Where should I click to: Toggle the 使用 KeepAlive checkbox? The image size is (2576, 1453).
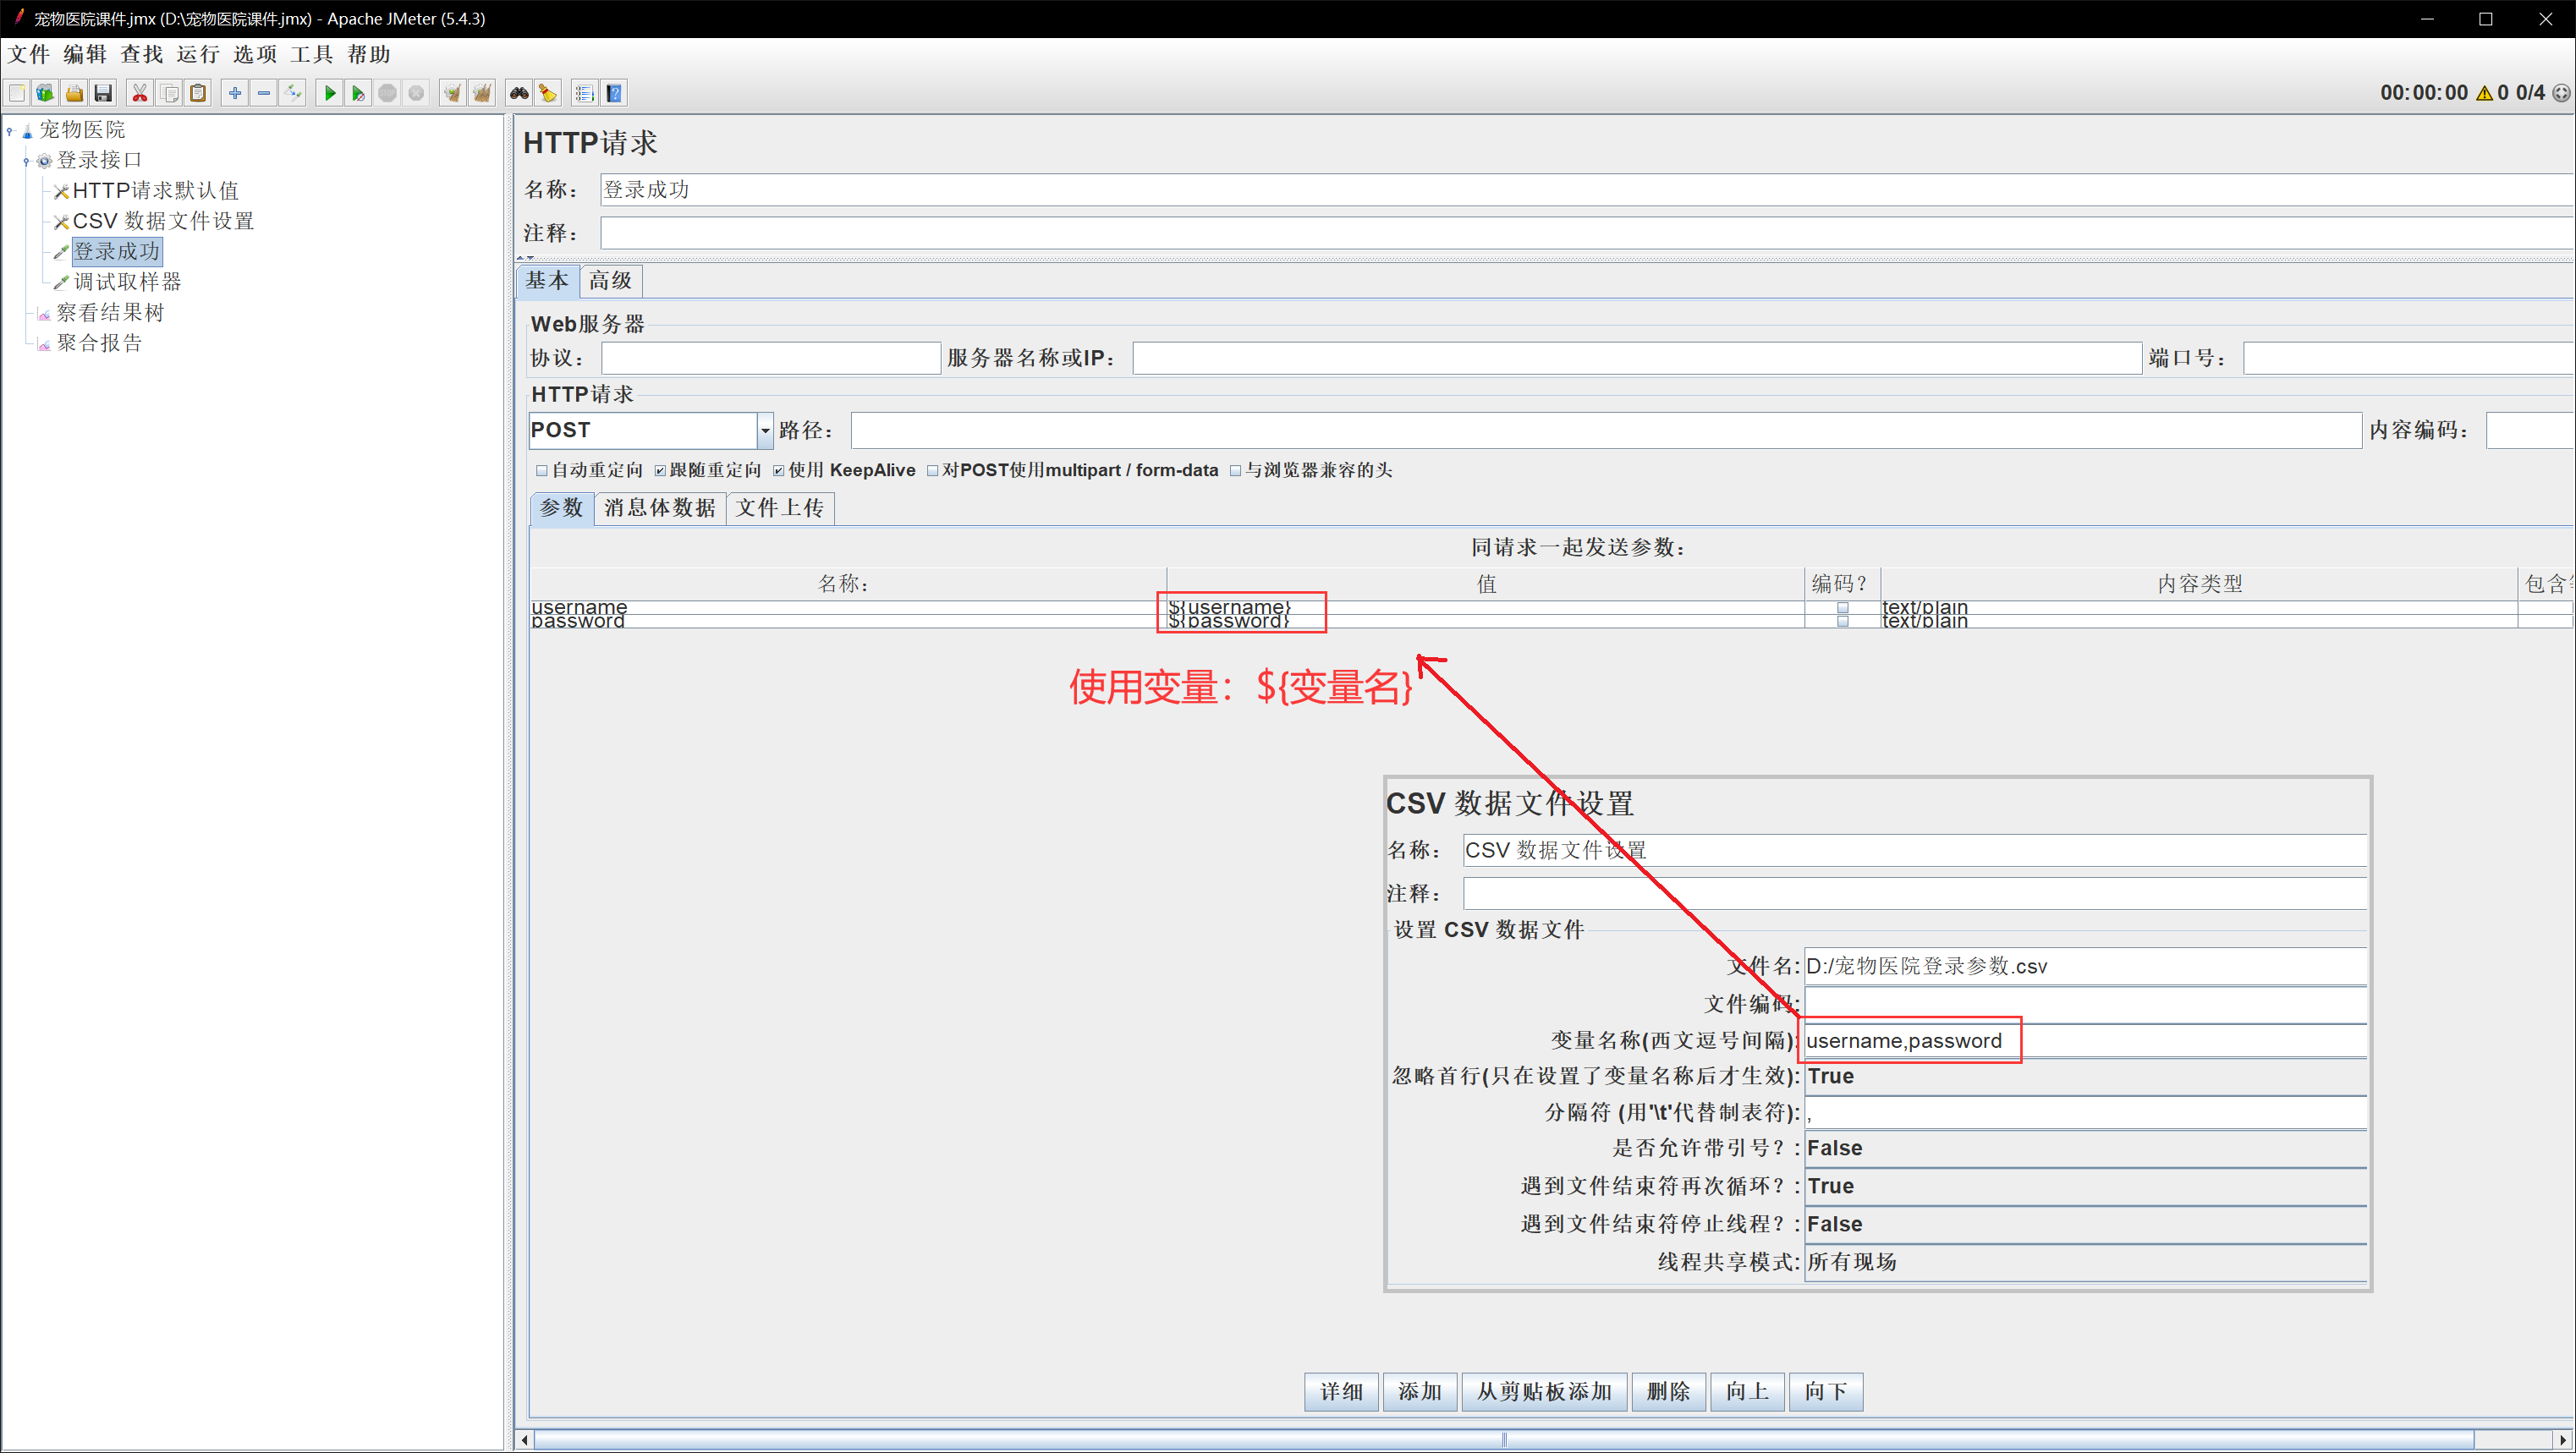click(779, 471)
